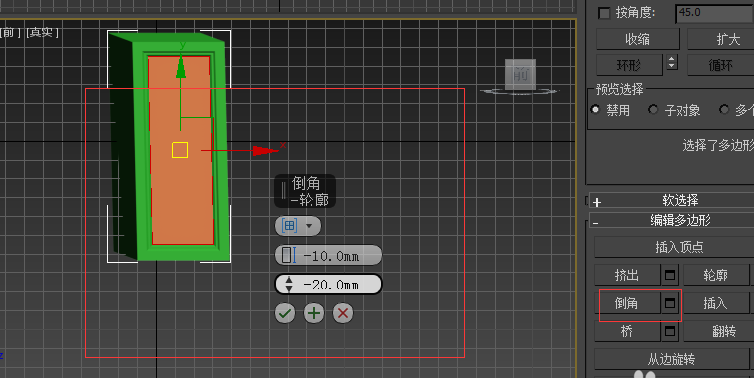Select the 禁用 preview radio button
The width and height of the screenshot is (754, 378).
click(595, 110)
